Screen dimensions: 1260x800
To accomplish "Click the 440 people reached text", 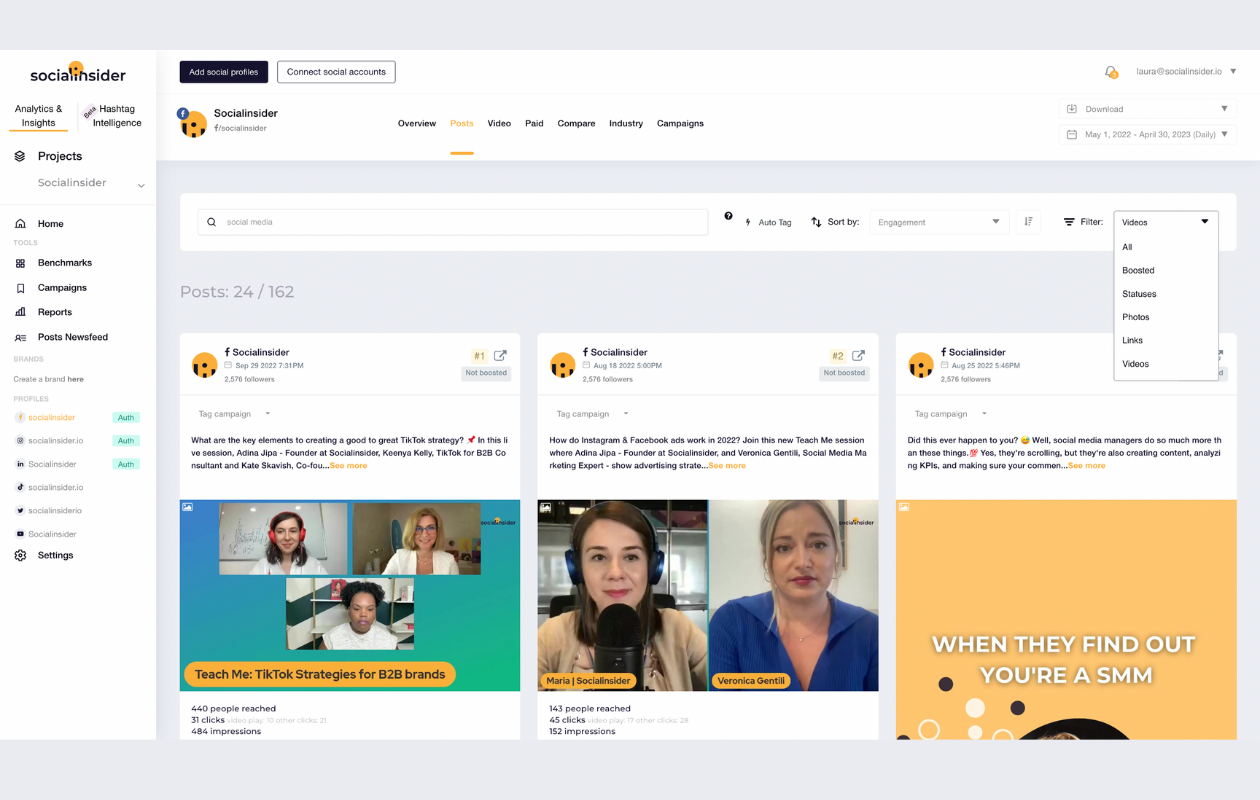I will coord(233,708).
